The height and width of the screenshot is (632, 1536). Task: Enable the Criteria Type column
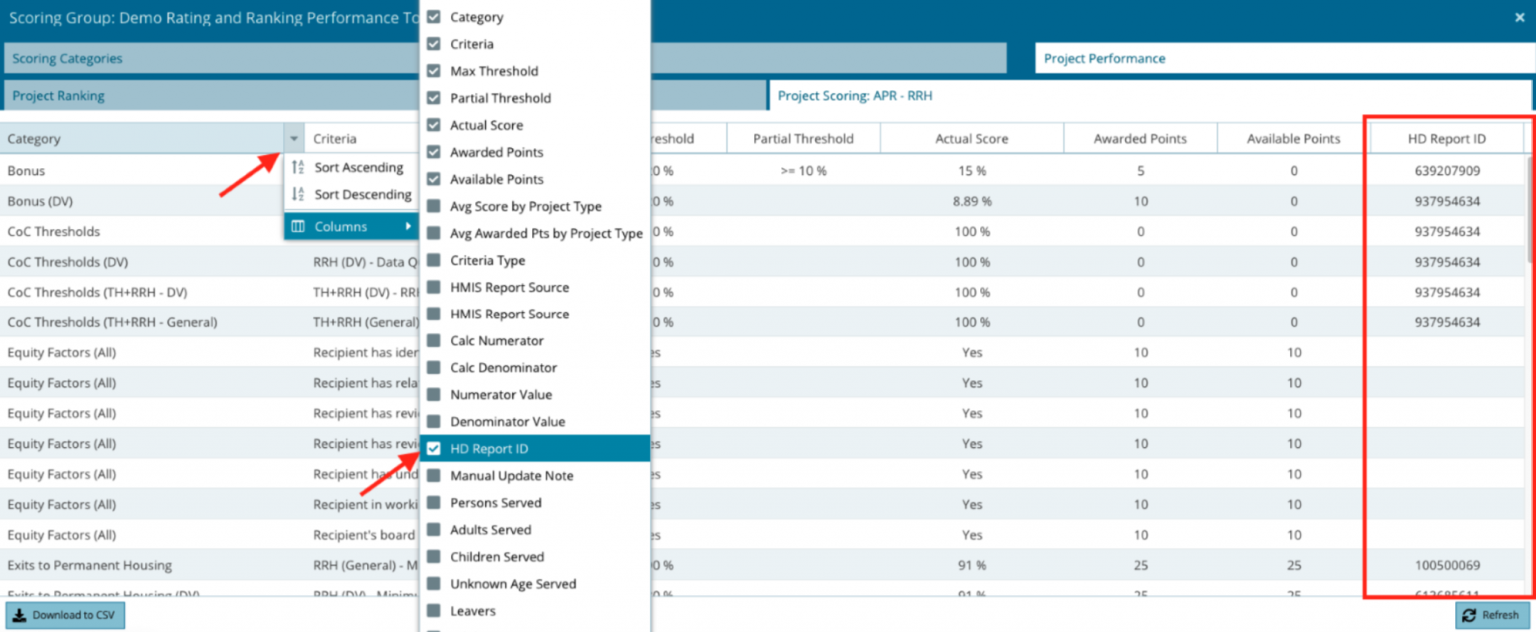click(x=432, y=260)
